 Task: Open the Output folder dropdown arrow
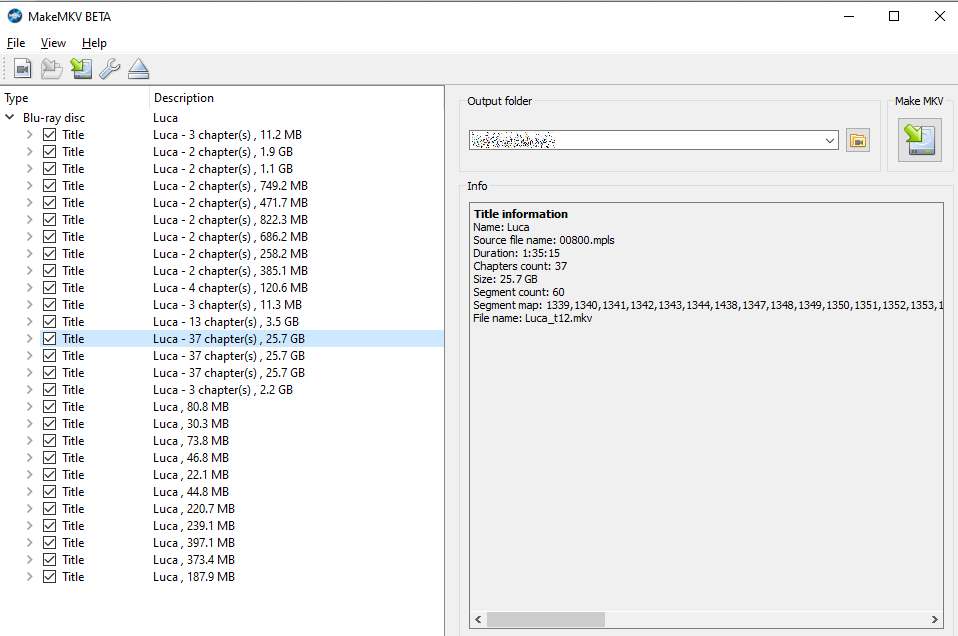[x=829, y=141]
